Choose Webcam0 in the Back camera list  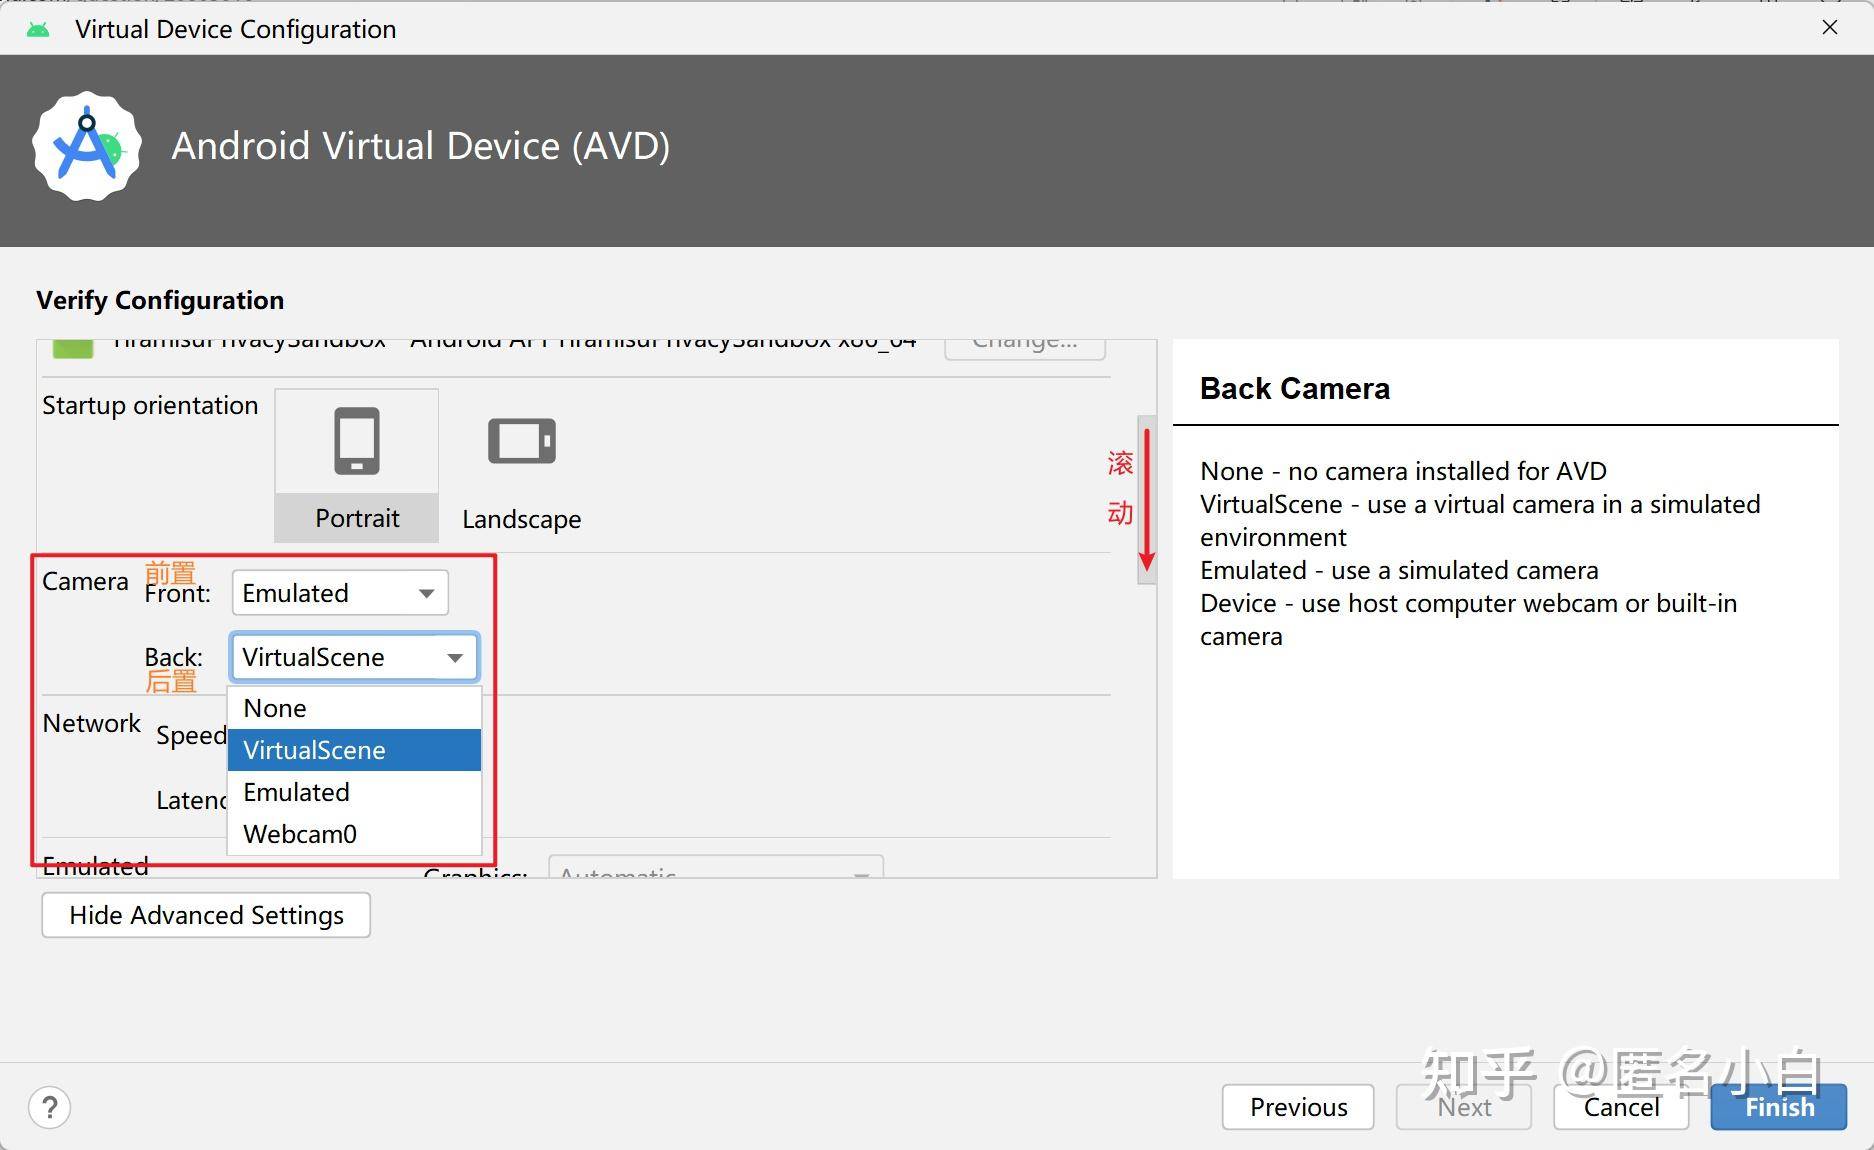pos(354,834)
